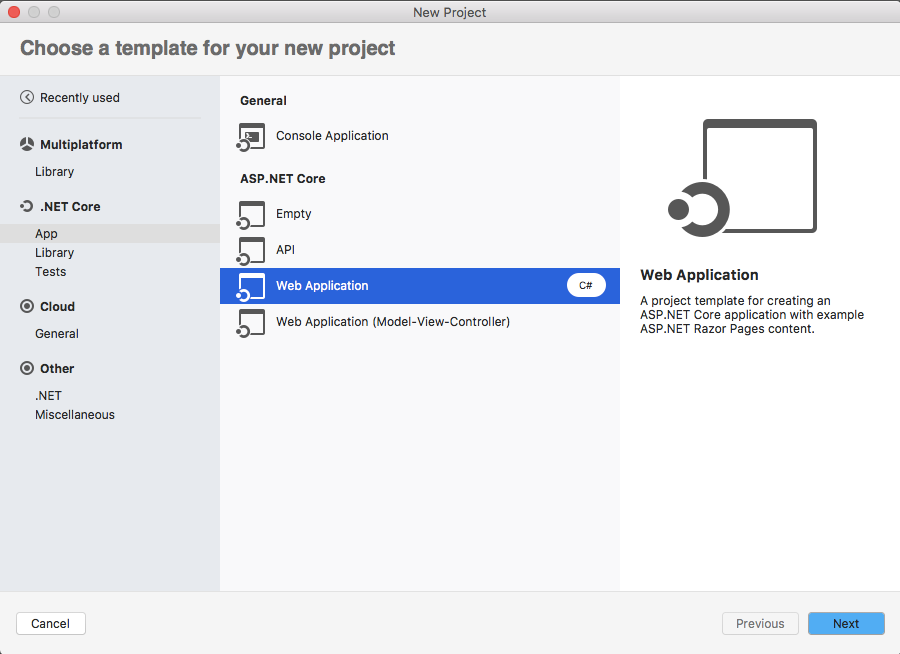Click the Cancel button
Image resolution: width=900 pixels, height=654 pixels.
pos(51,624)
